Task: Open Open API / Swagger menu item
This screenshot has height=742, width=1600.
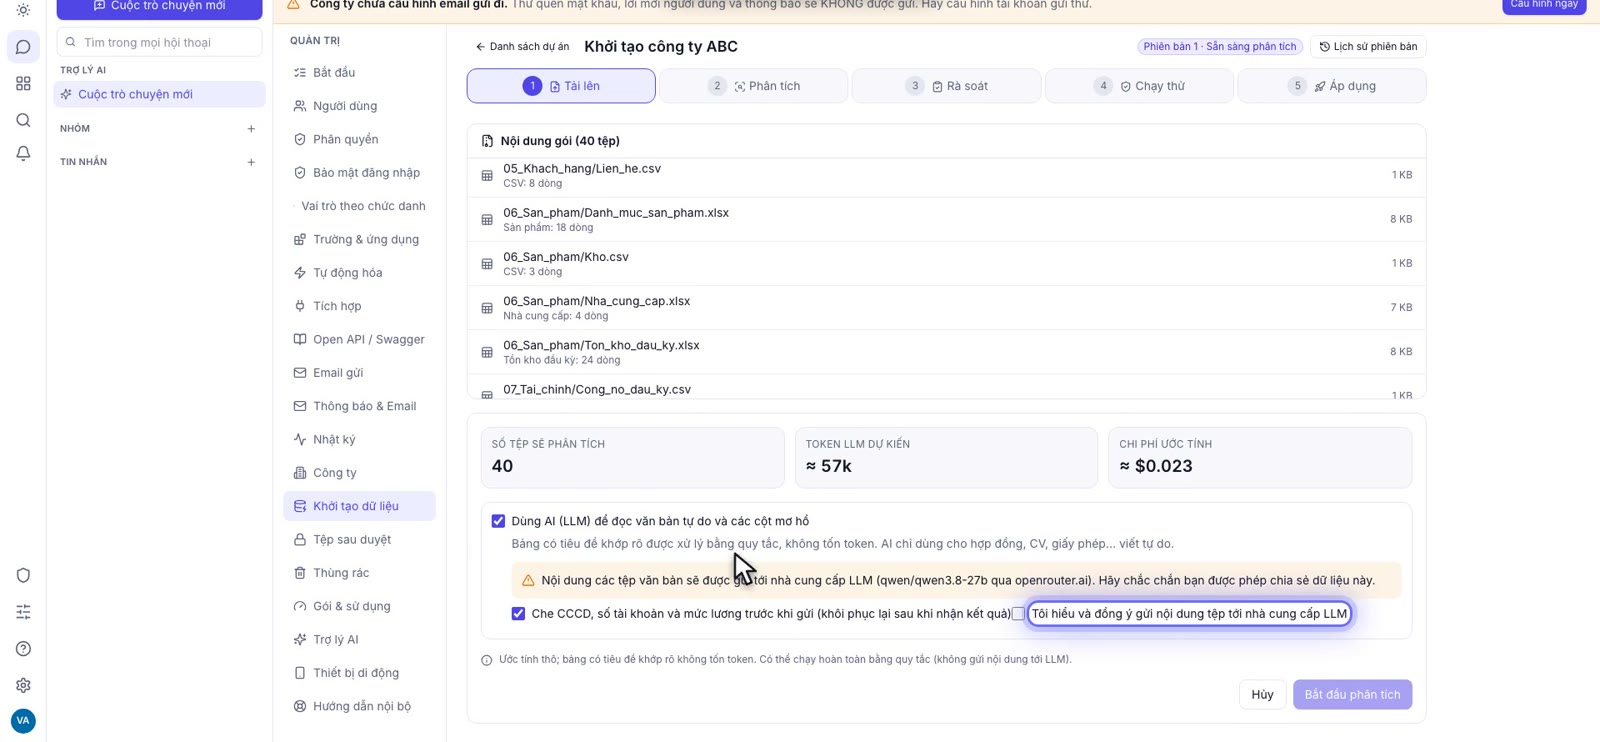Action: coord(359,340)
